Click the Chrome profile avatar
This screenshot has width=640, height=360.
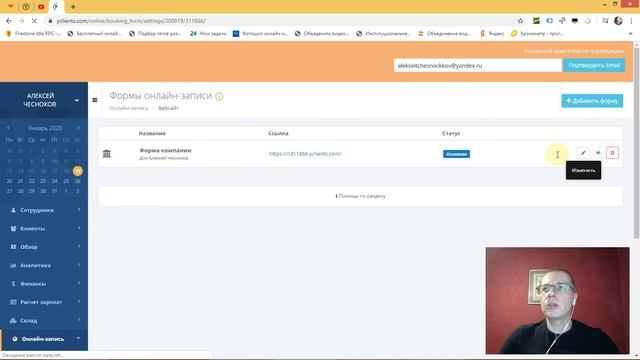tap(618, 20)
